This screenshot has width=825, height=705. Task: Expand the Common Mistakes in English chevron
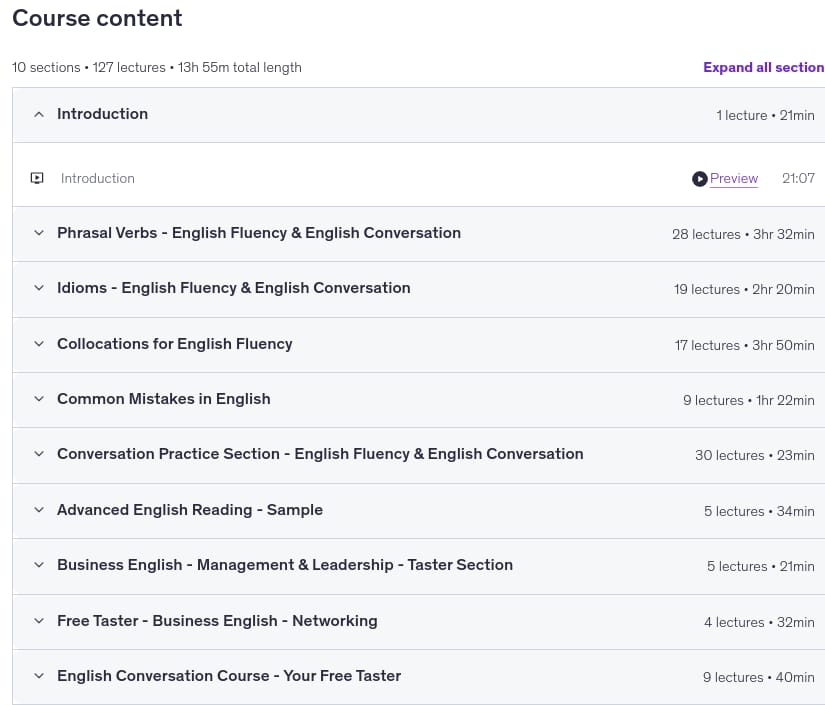pos(39,399)
